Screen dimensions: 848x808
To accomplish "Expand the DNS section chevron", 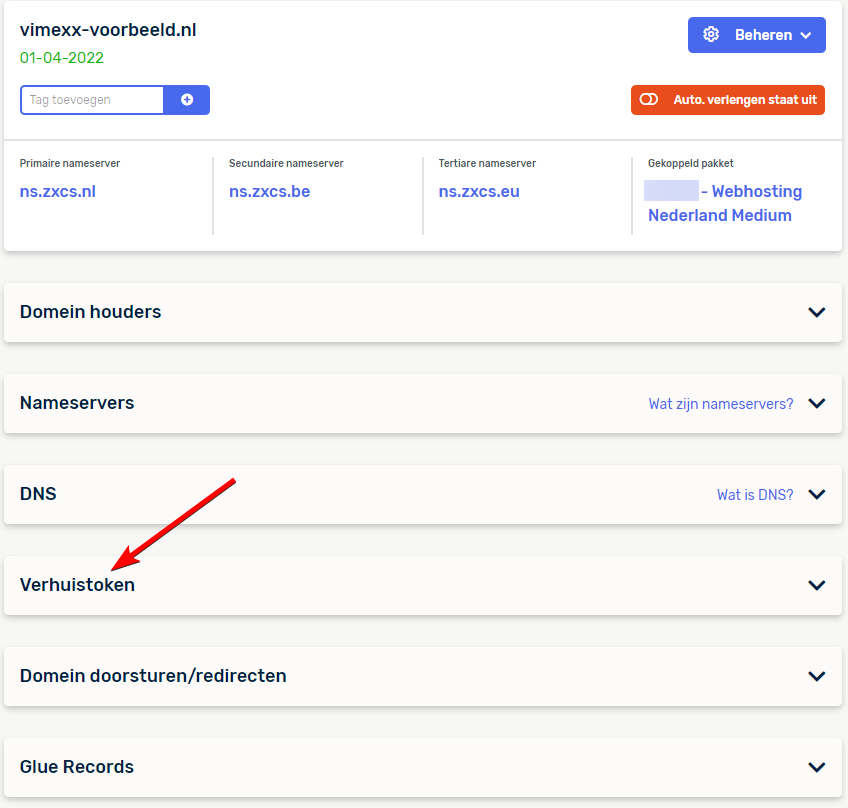I will pyautogui.click(x=817, y=495).
